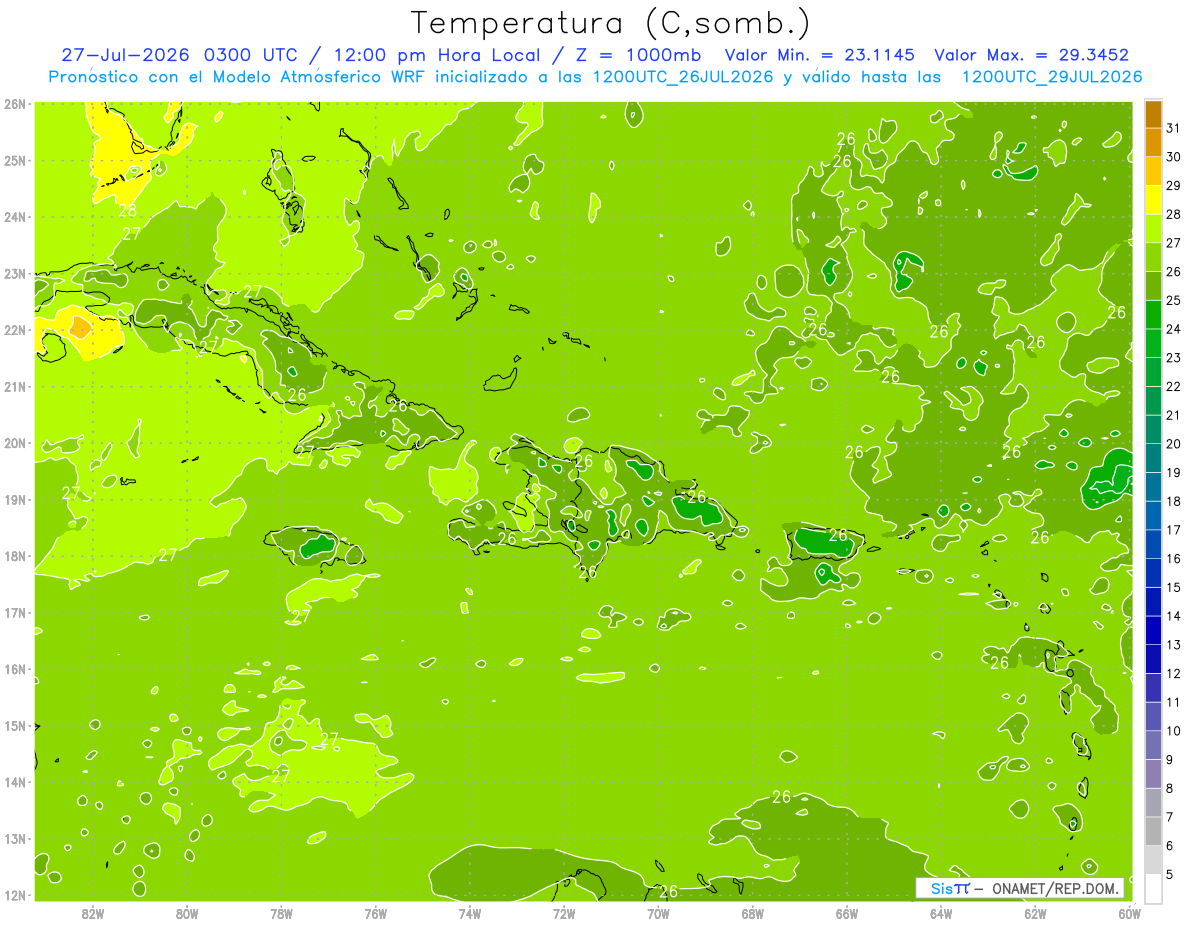
Task: Click the 19N latitude label
Action: pos(14,499)
